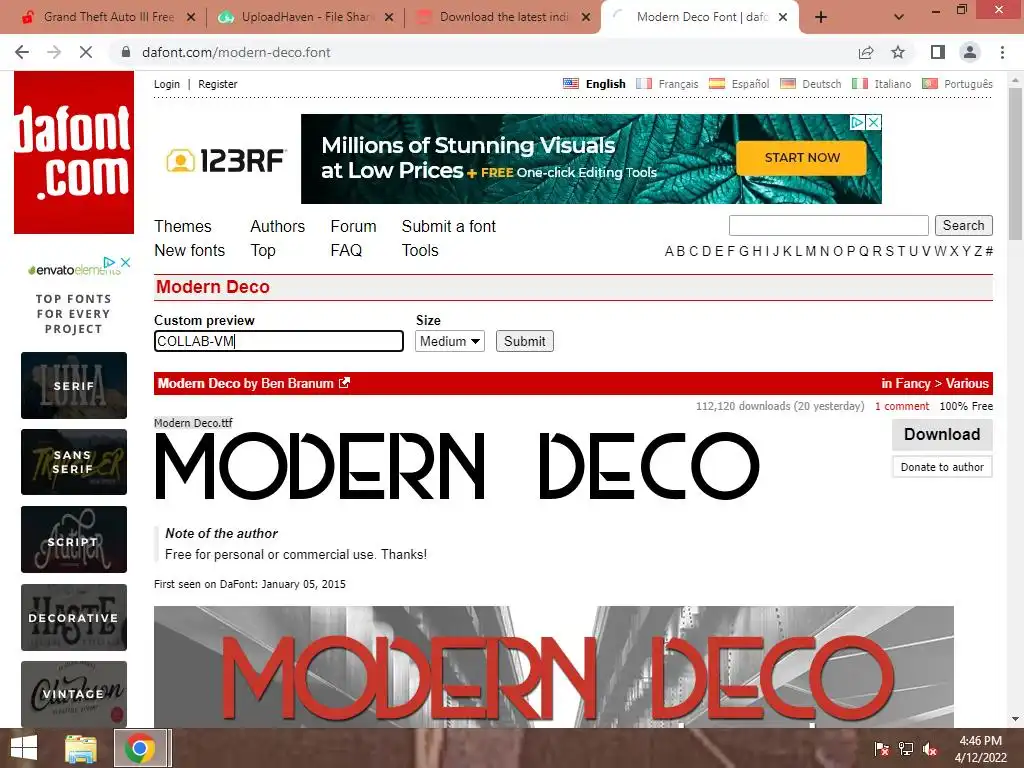Click Donate to author button
This screenshot has height=768, width=1024.
tap(942, 467)
